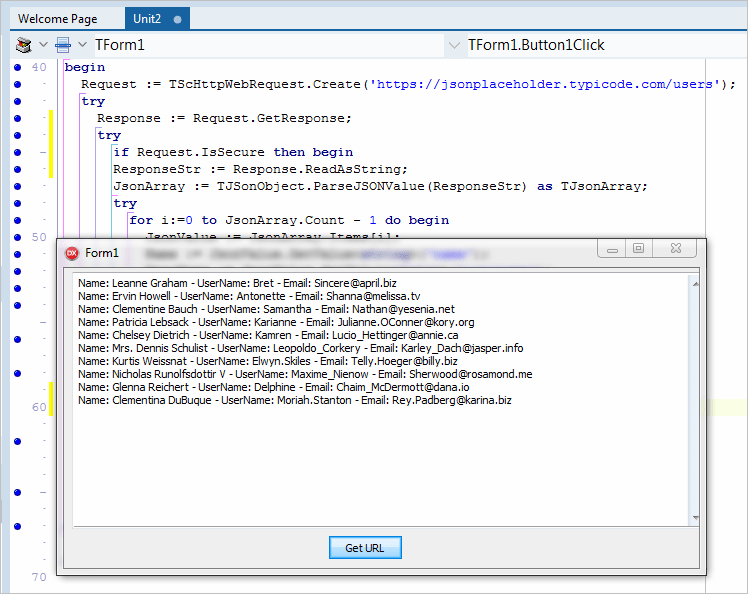Click the 'Clementine Bauch' line in the memo
The height and width of the screenshot is (594, 748).
point(266,309)
